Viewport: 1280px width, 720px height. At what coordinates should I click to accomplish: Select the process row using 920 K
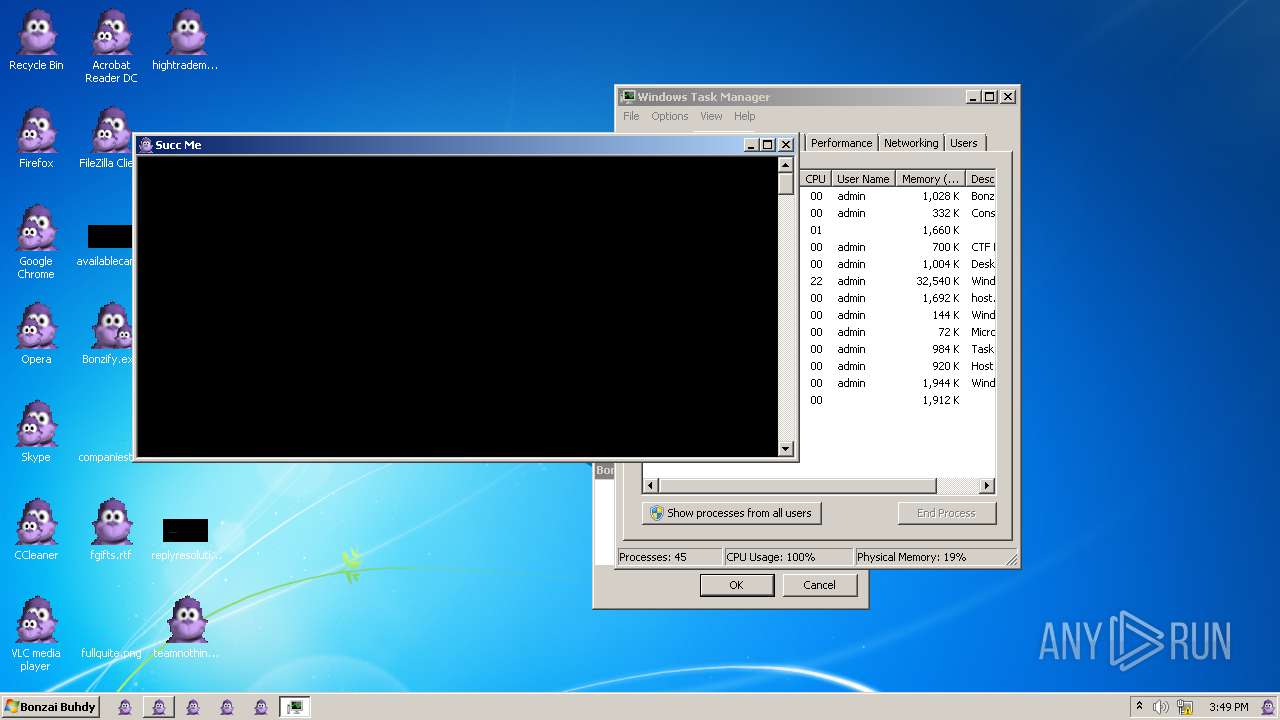click(898, 366)
